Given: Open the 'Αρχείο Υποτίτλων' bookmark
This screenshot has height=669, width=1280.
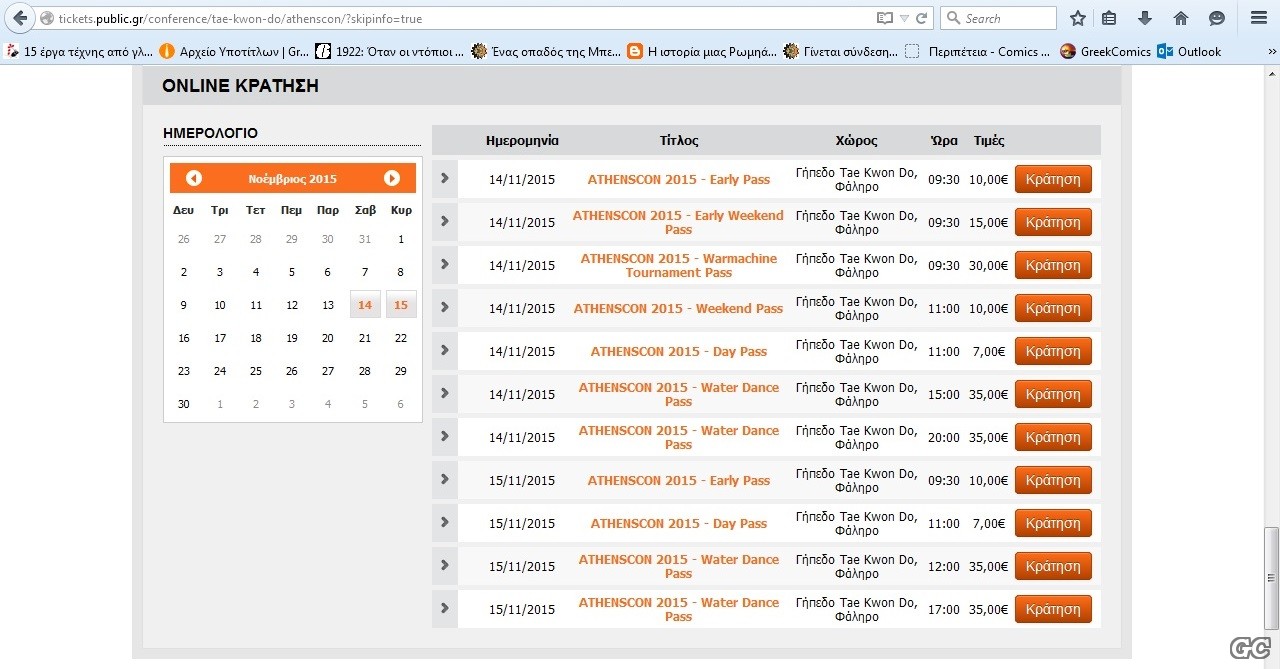Looking at the screenshot, I should tap(235, 51).
